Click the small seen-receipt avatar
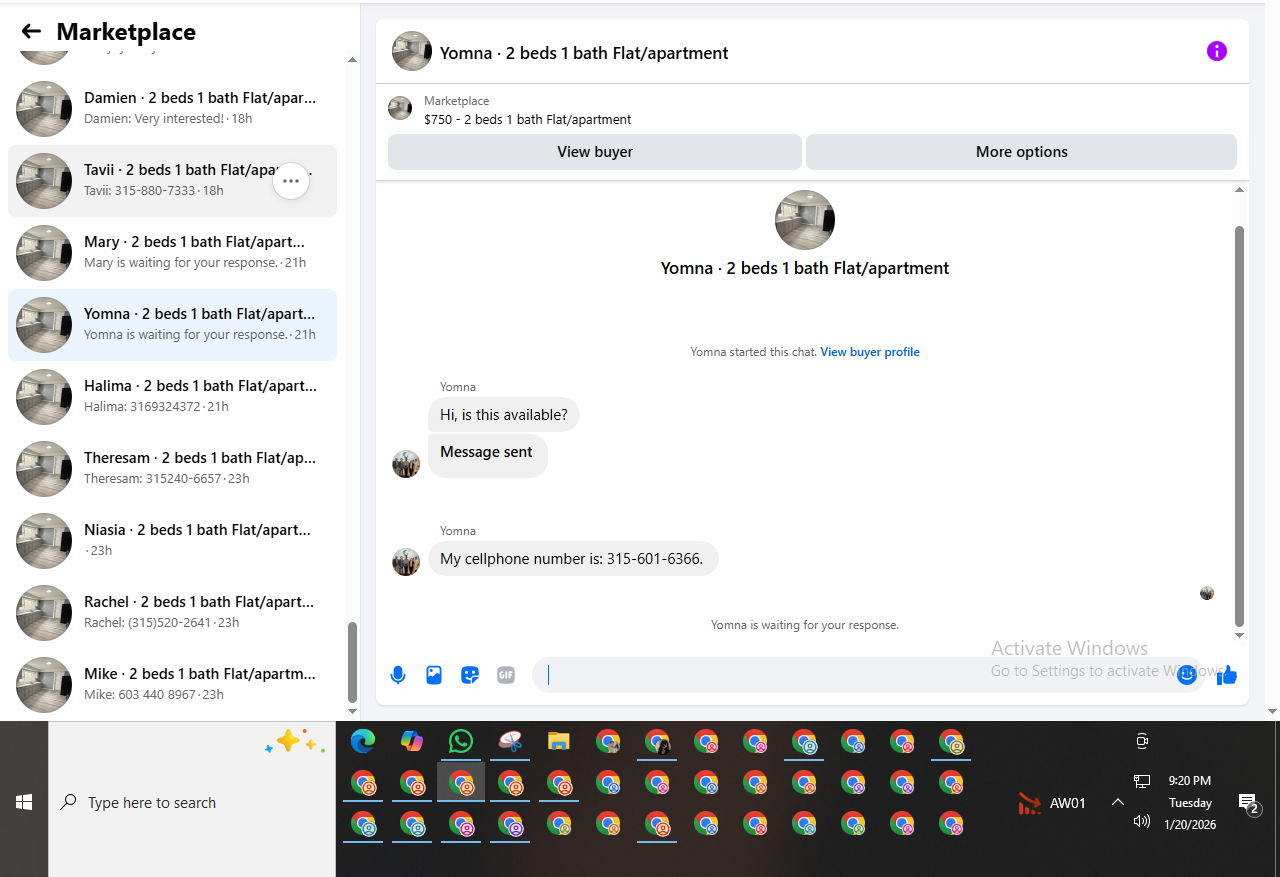Screen dimensions: 1280x877 pyautogui.click(x=1207, y=593)
